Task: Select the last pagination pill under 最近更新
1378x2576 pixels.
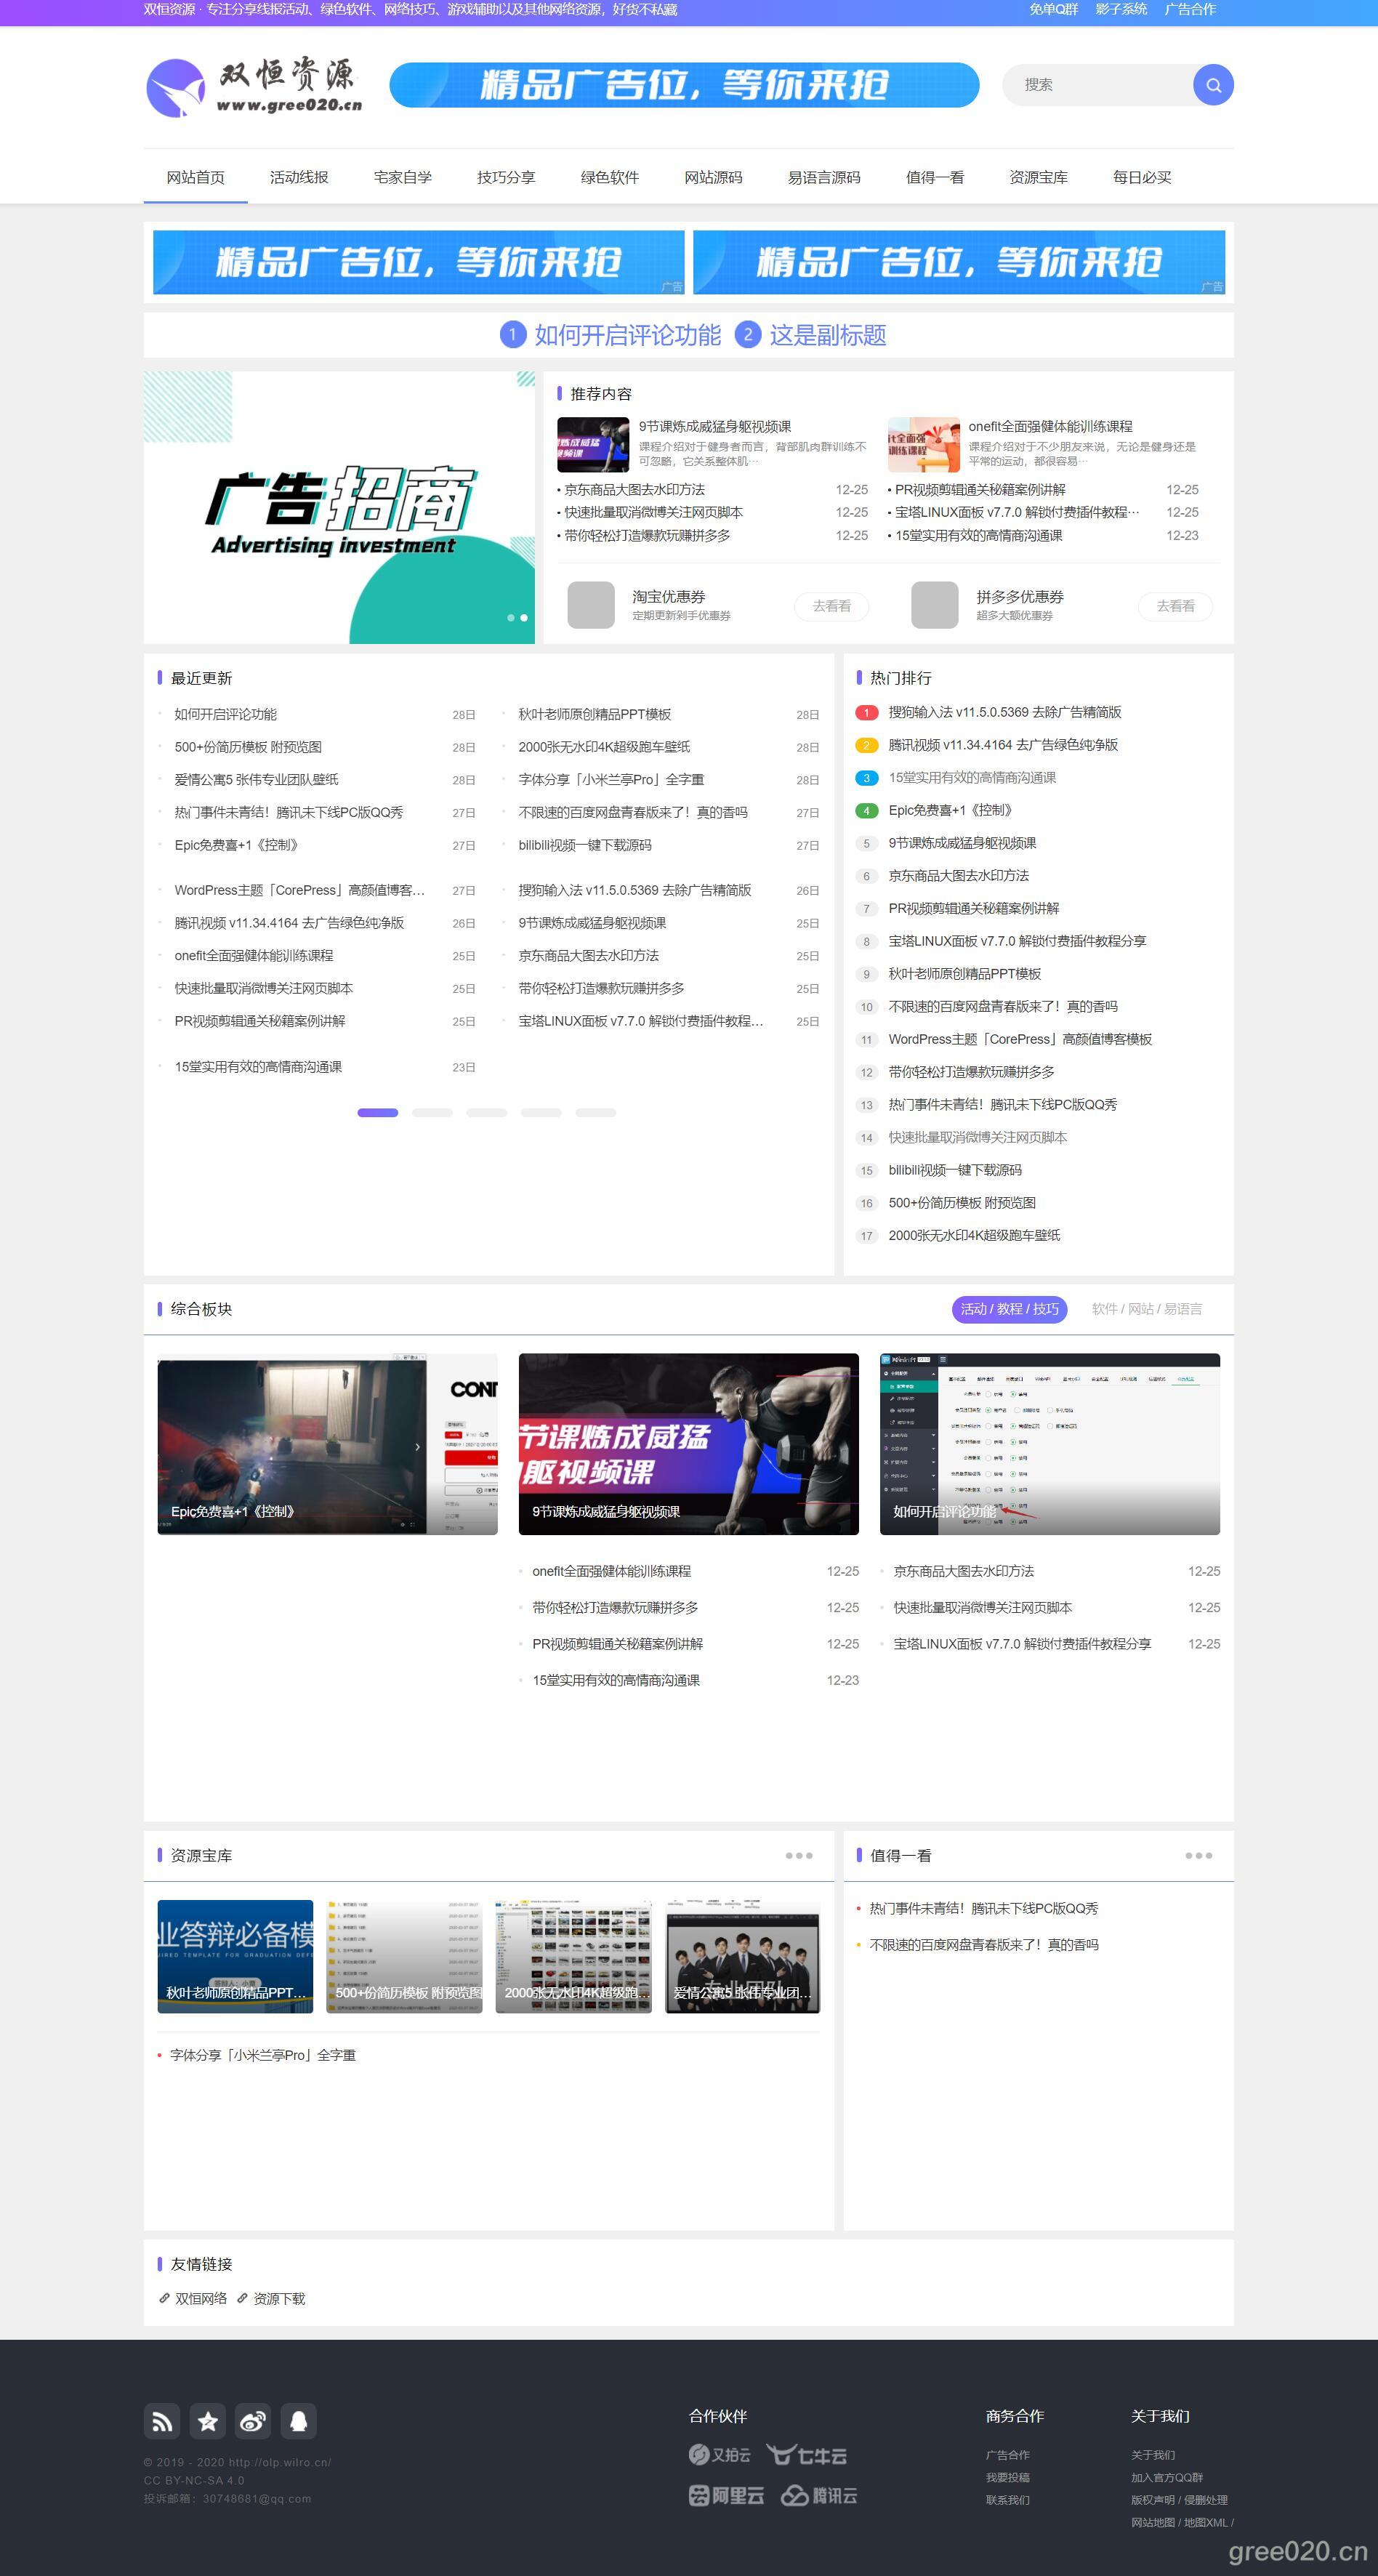Action: pos(595,1113)
